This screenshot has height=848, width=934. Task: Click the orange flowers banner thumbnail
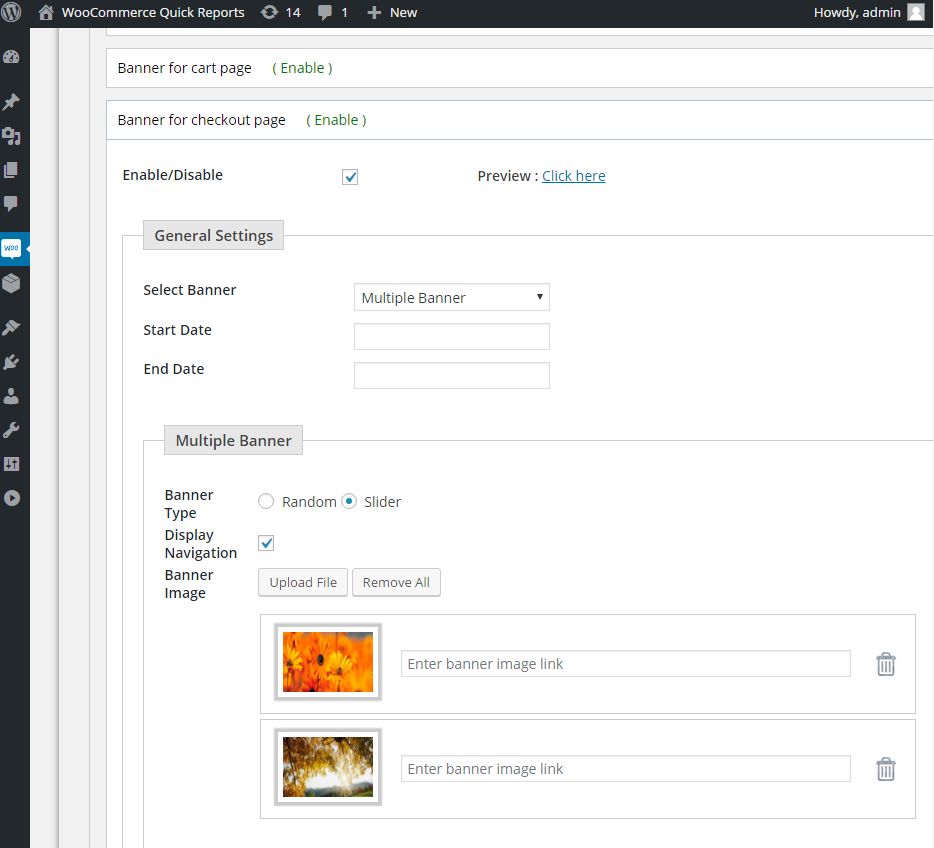328,662
